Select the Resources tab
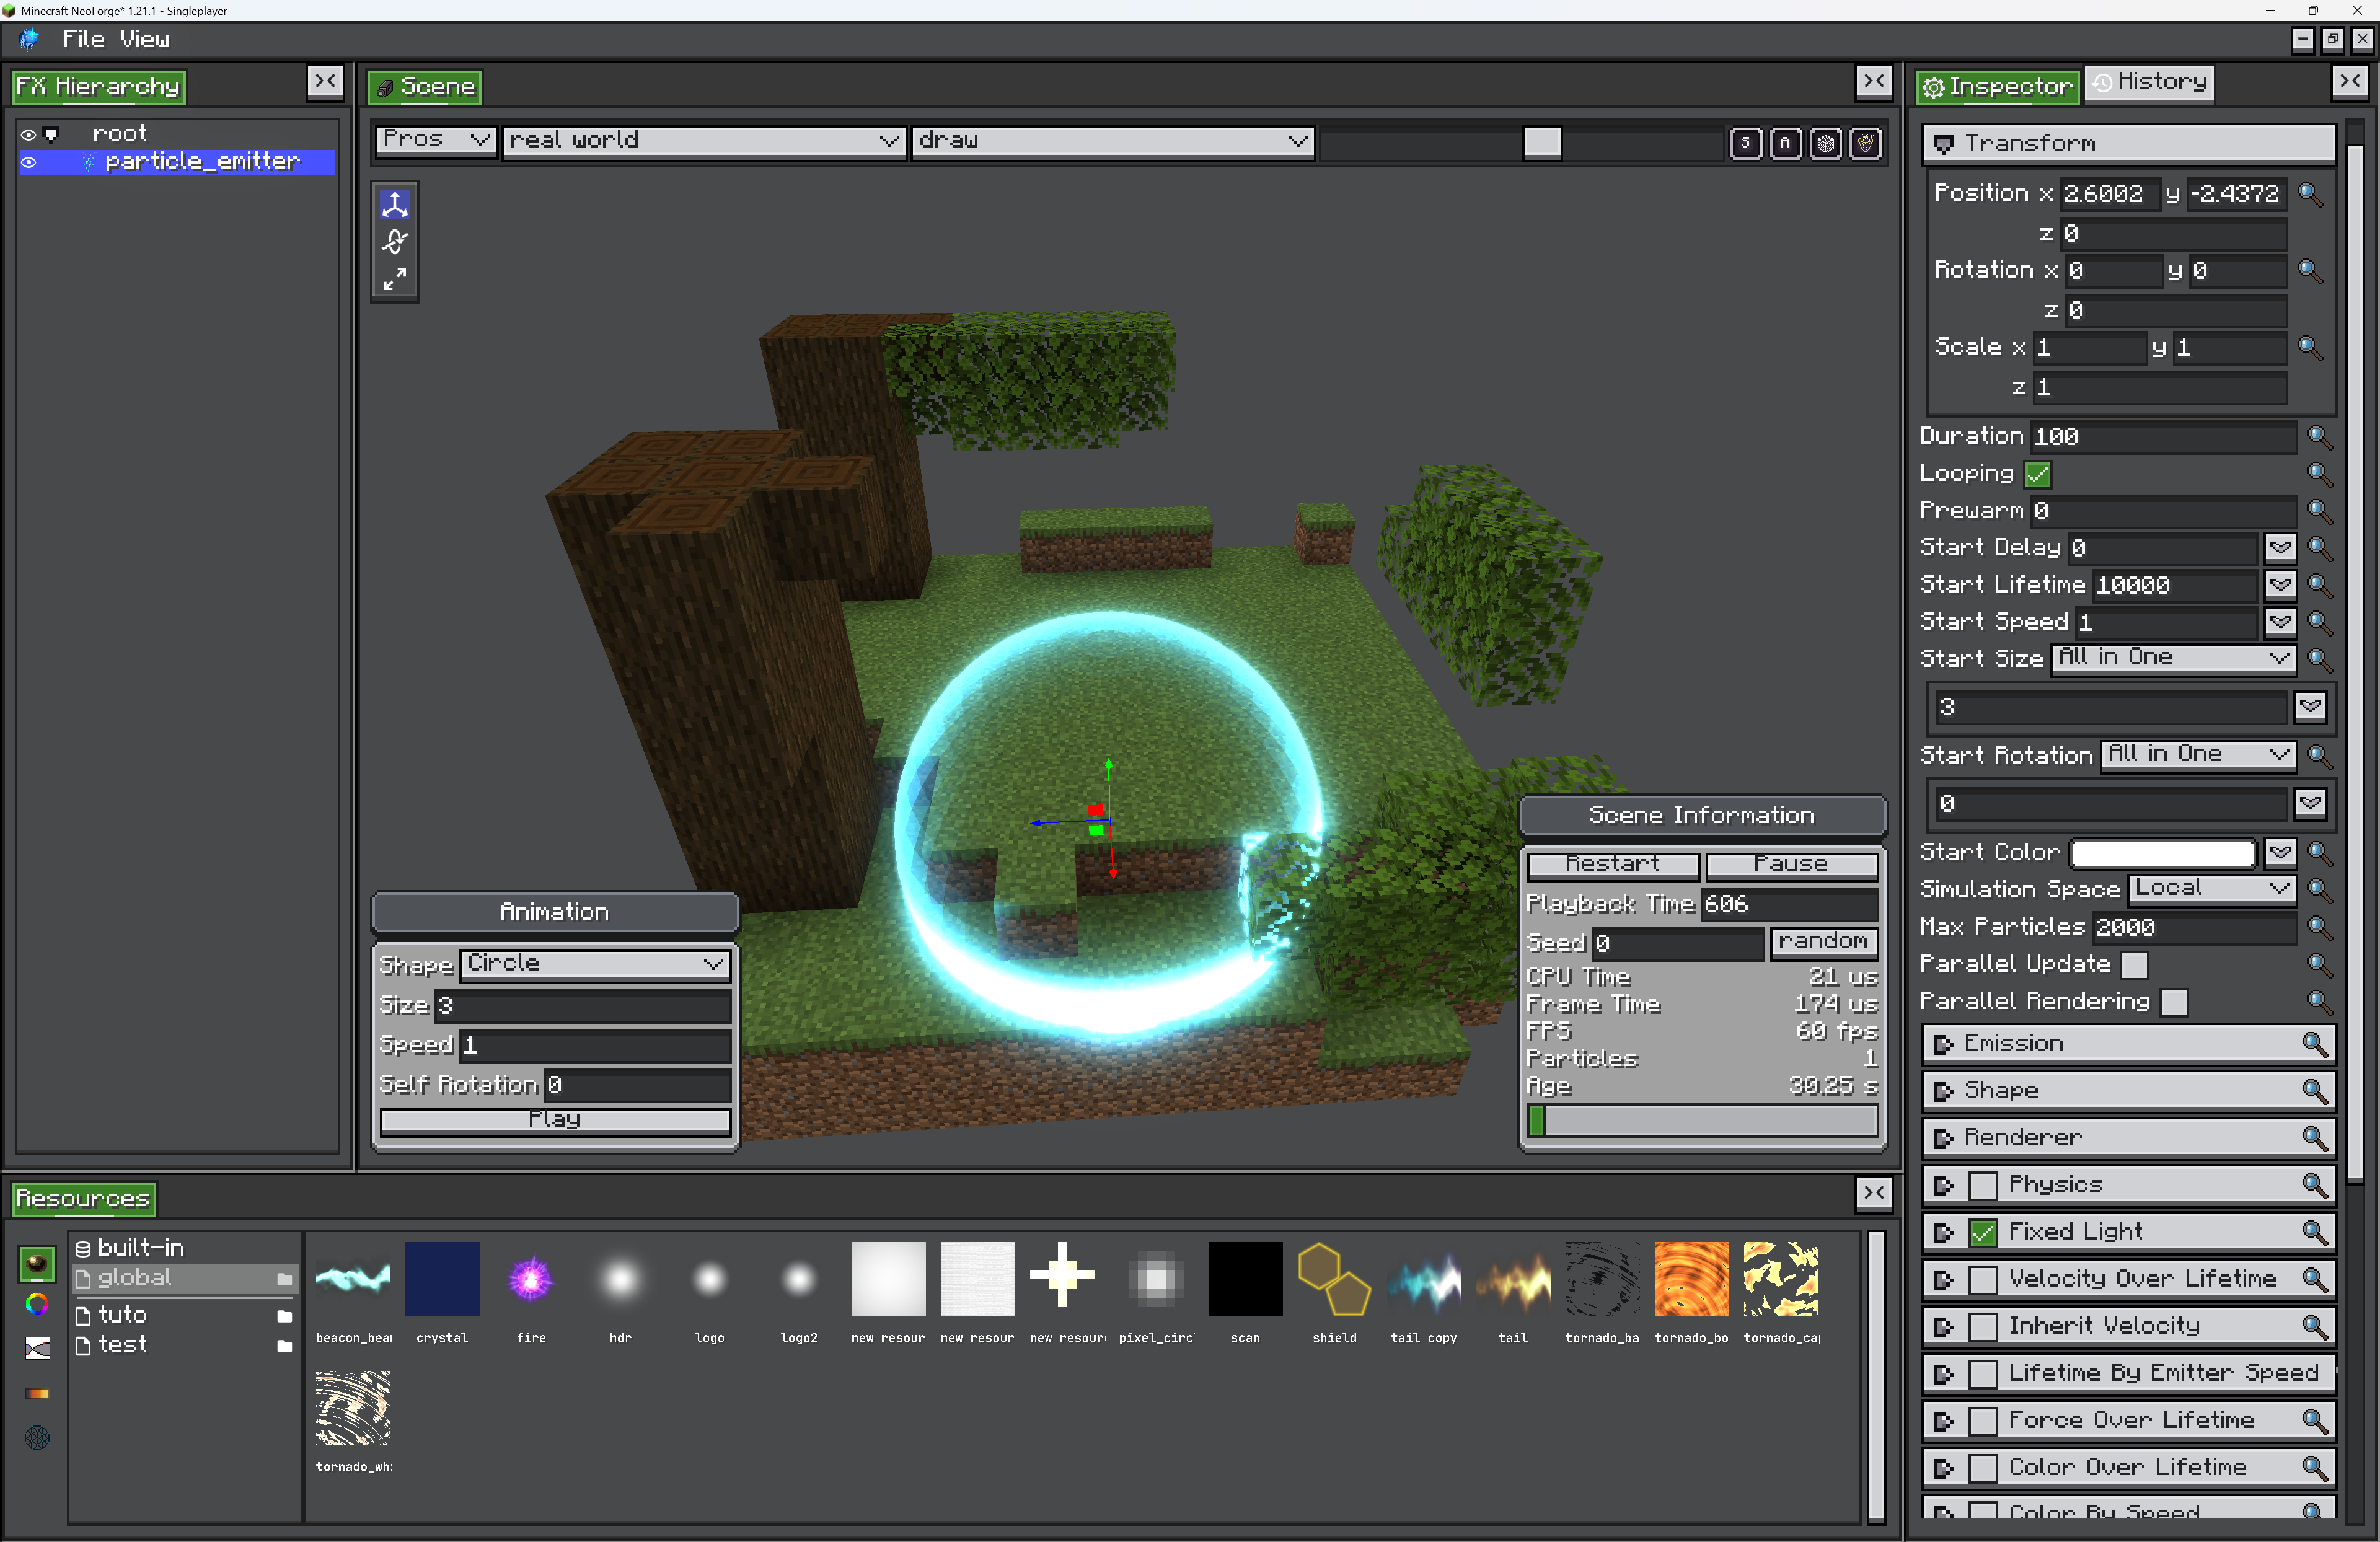 tap(83, 1198)
